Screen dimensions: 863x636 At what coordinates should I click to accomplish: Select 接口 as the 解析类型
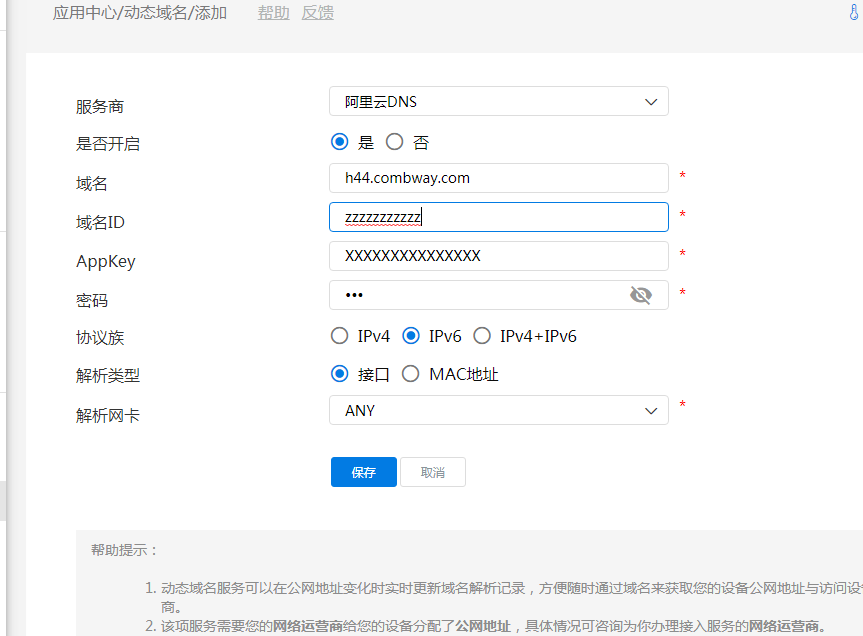(340, 374)
